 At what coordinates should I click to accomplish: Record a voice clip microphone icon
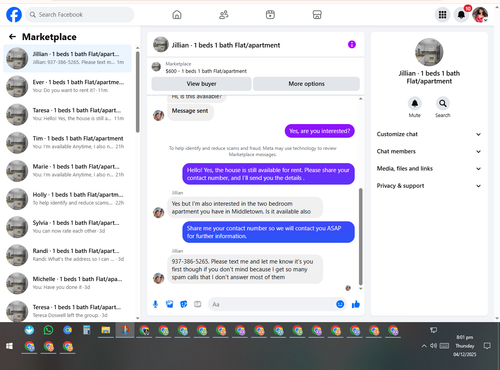(155, 304)
